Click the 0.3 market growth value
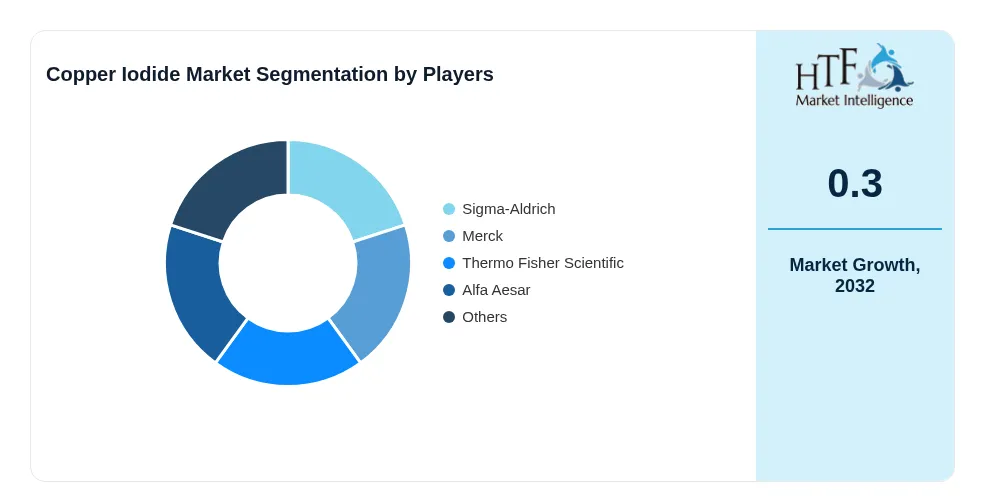The image size is (983, 500). pyautogui.click(x=854, y=184)
